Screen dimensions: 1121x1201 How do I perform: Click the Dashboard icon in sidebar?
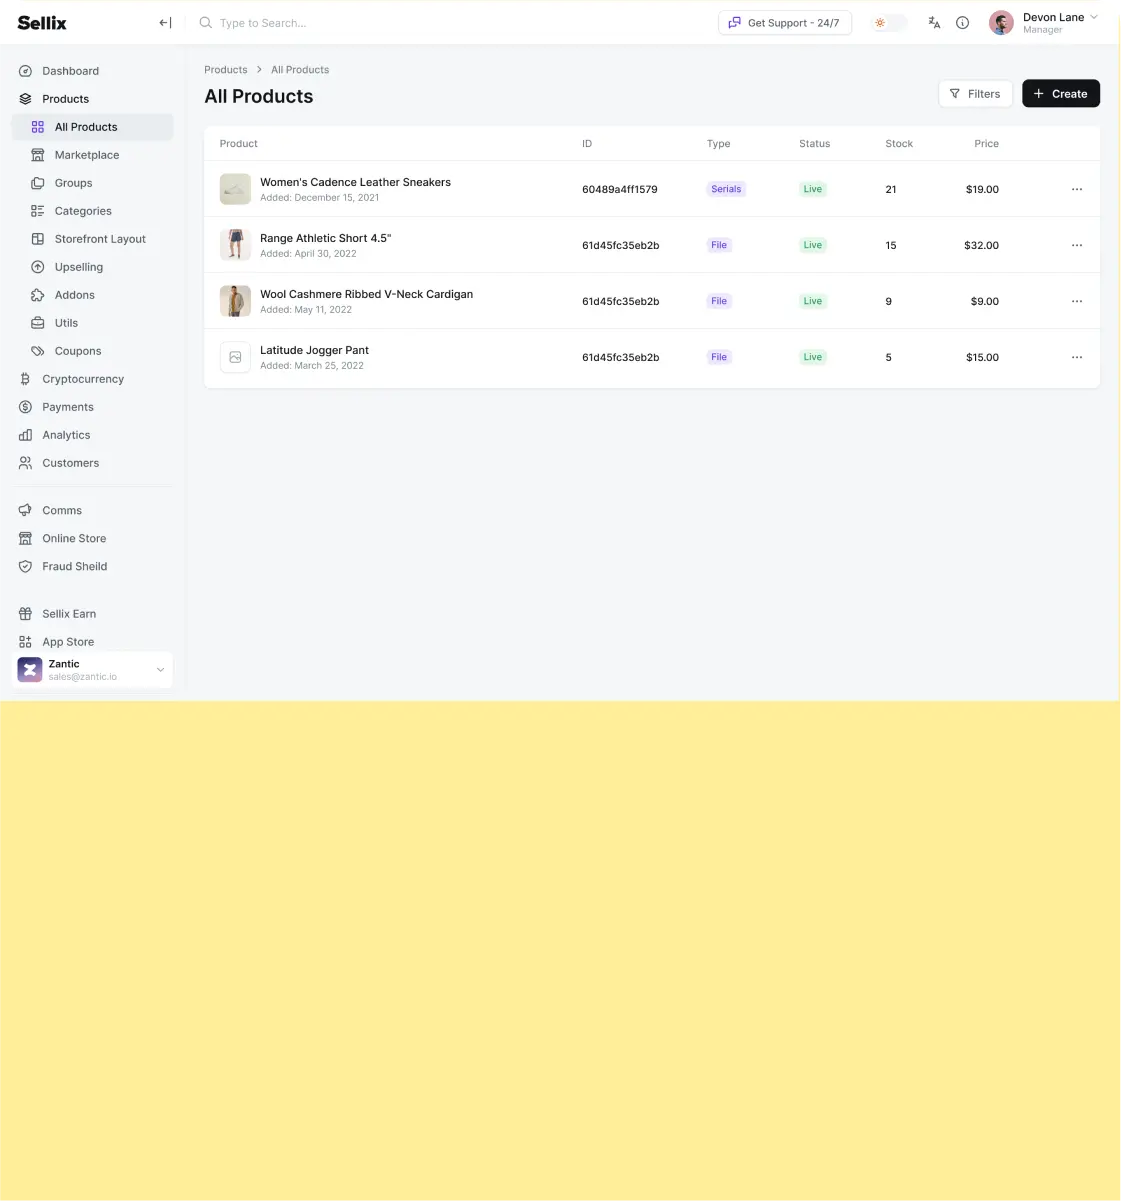point(26,71)
